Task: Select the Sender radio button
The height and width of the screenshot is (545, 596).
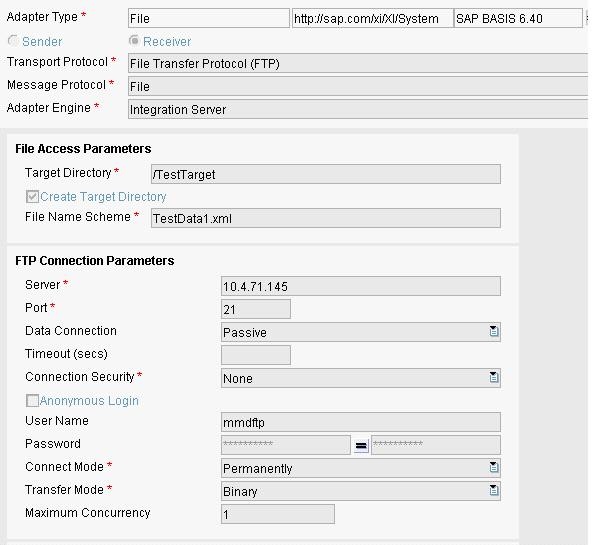Action: 13,40
